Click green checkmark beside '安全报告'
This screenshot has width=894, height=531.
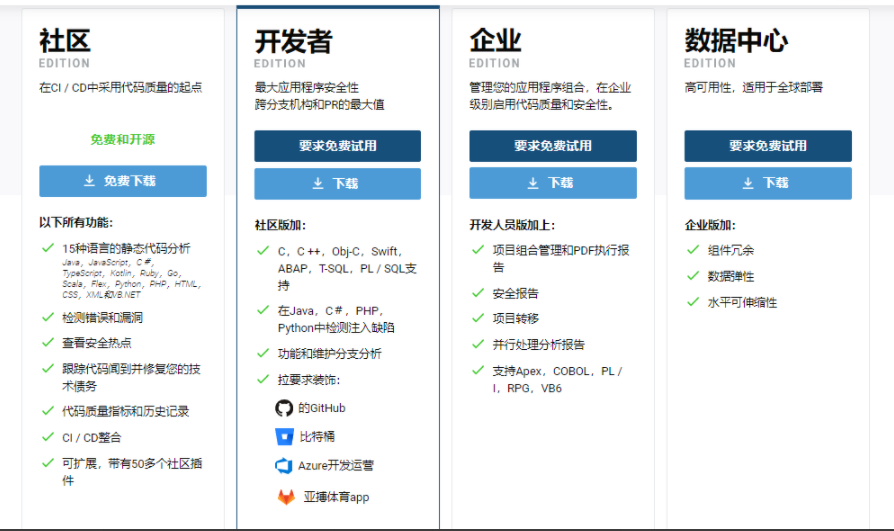point(478,293)
